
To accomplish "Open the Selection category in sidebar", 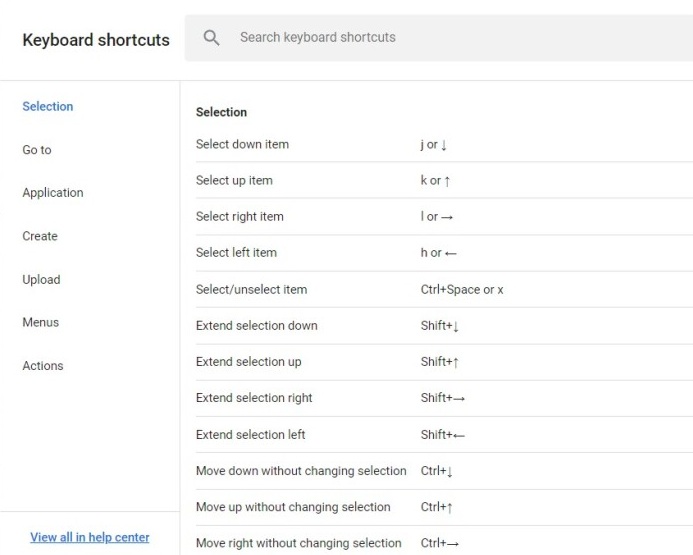I will click(x=48, y=106).
